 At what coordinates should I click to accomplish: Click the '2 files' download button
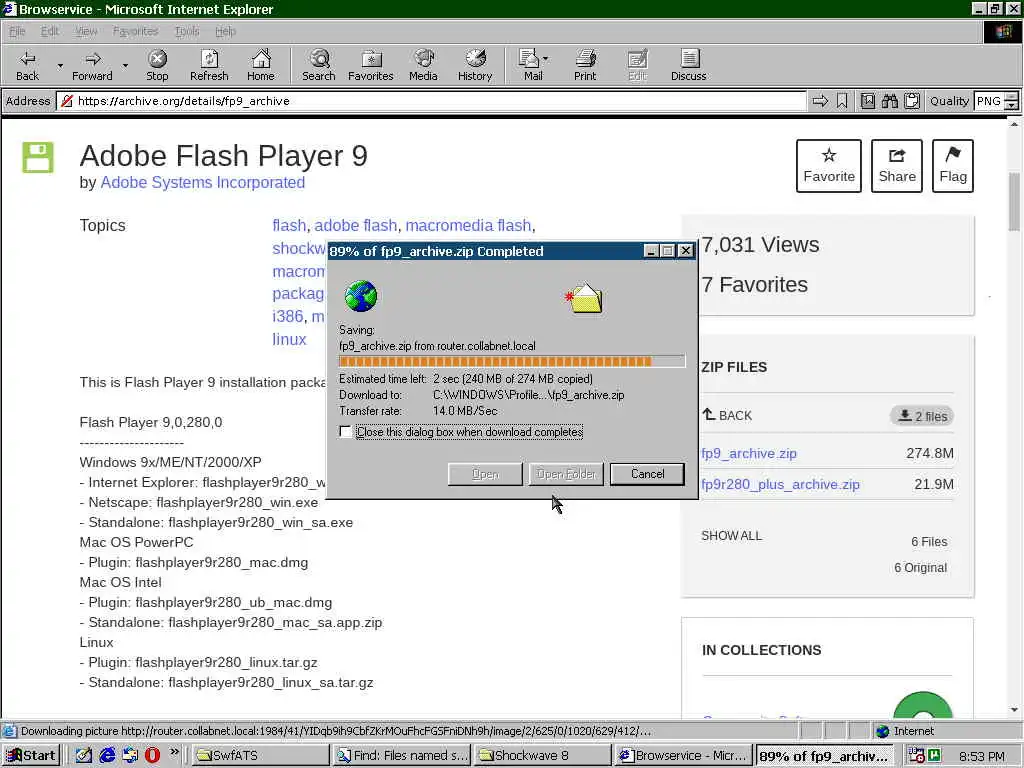click(x=922, y=416)
